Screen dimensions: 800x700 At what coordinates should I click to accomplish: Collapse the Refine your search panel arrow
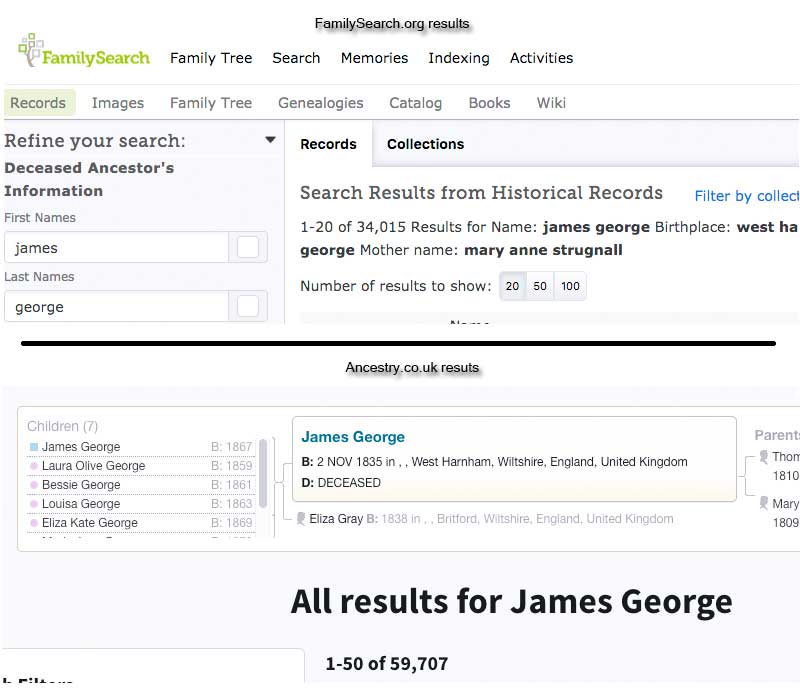point(270,141)
